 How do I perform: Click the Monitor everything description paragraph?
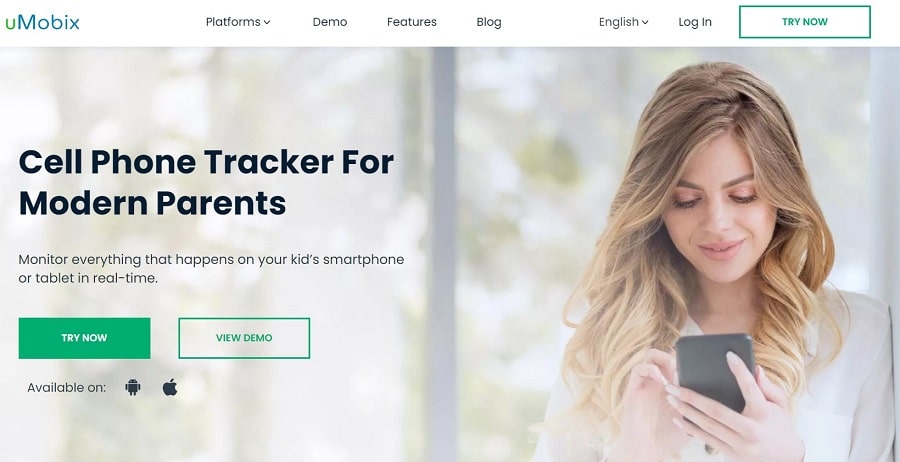211,269
